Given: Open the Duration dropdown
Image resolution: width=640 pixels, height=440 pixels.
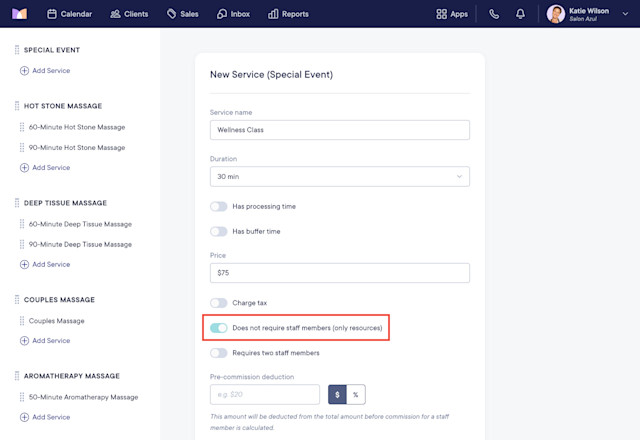Looking at the screenshot, I should [x=340, y=176].
